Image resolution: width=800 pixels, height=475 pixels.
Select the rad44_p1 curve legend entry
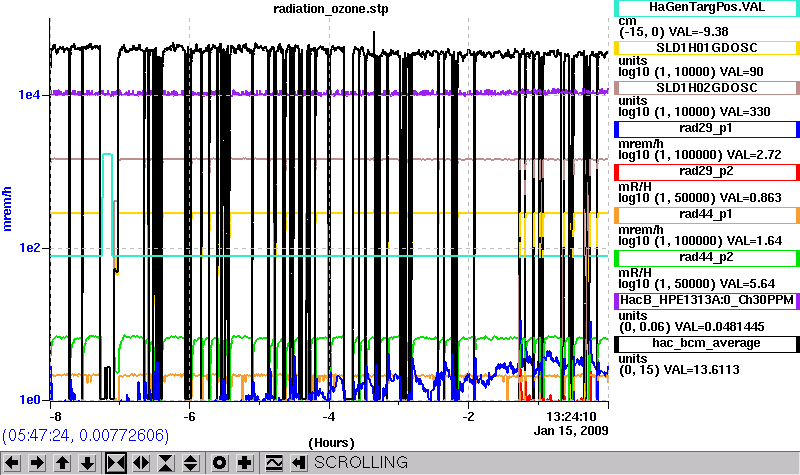707,215
